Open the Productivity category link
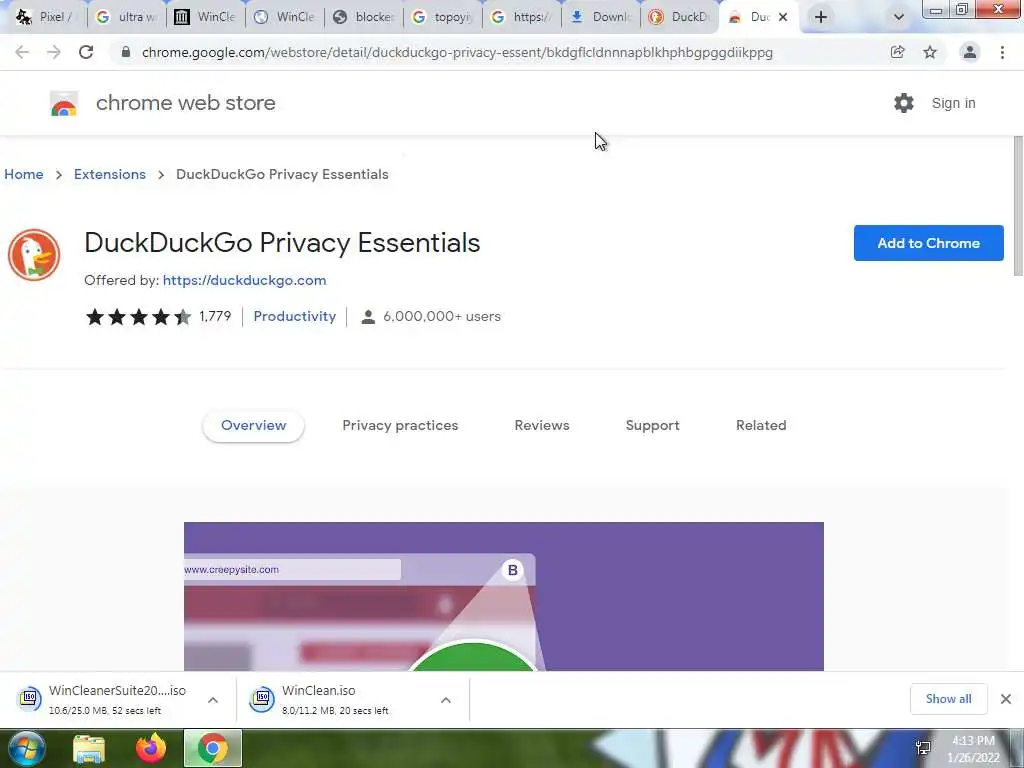 pos(295,317)
